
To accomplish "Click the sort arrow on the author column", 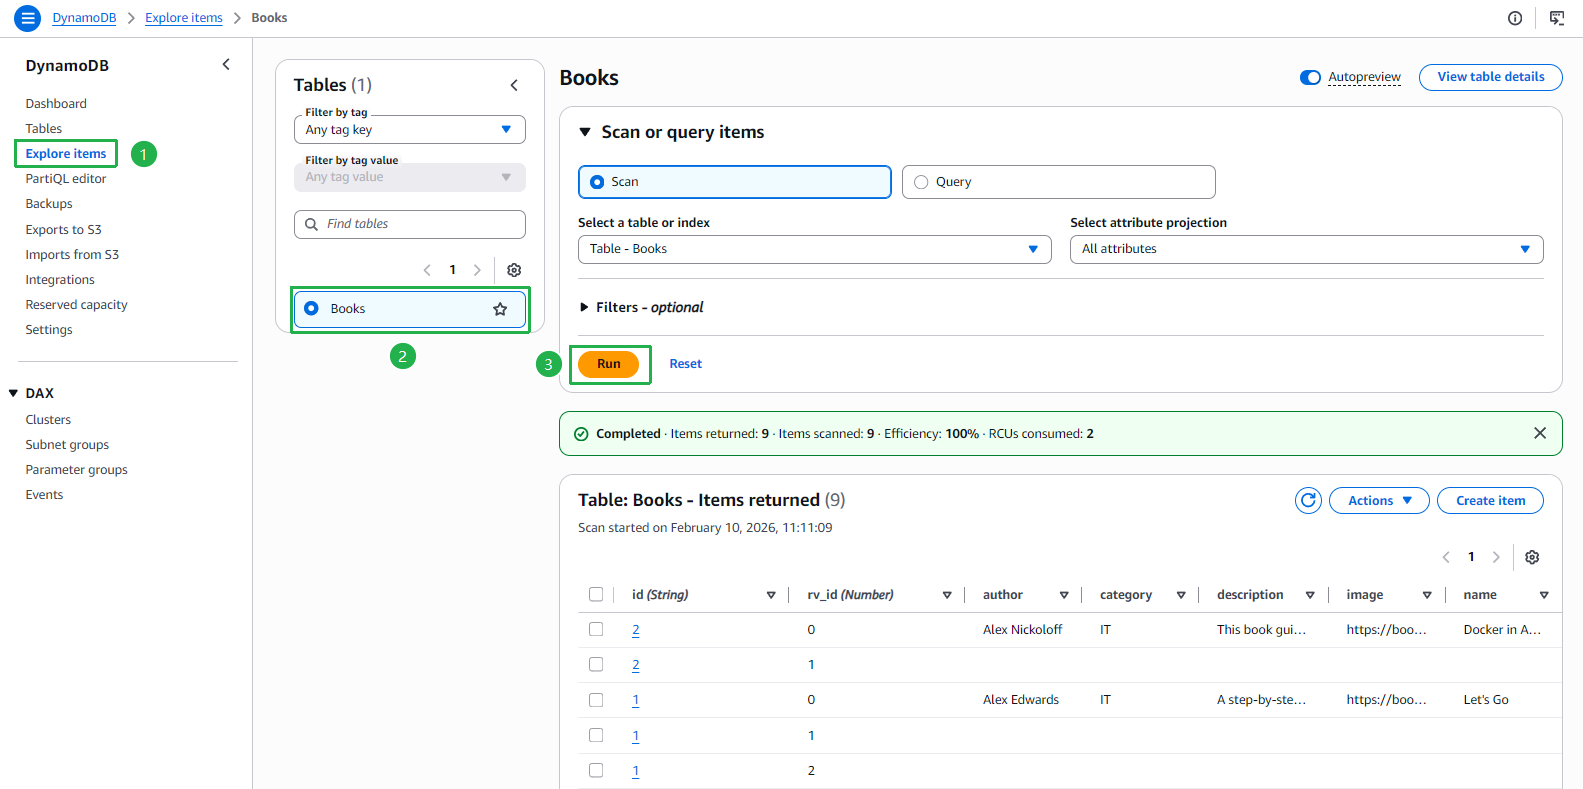I will click(1064, 595).
